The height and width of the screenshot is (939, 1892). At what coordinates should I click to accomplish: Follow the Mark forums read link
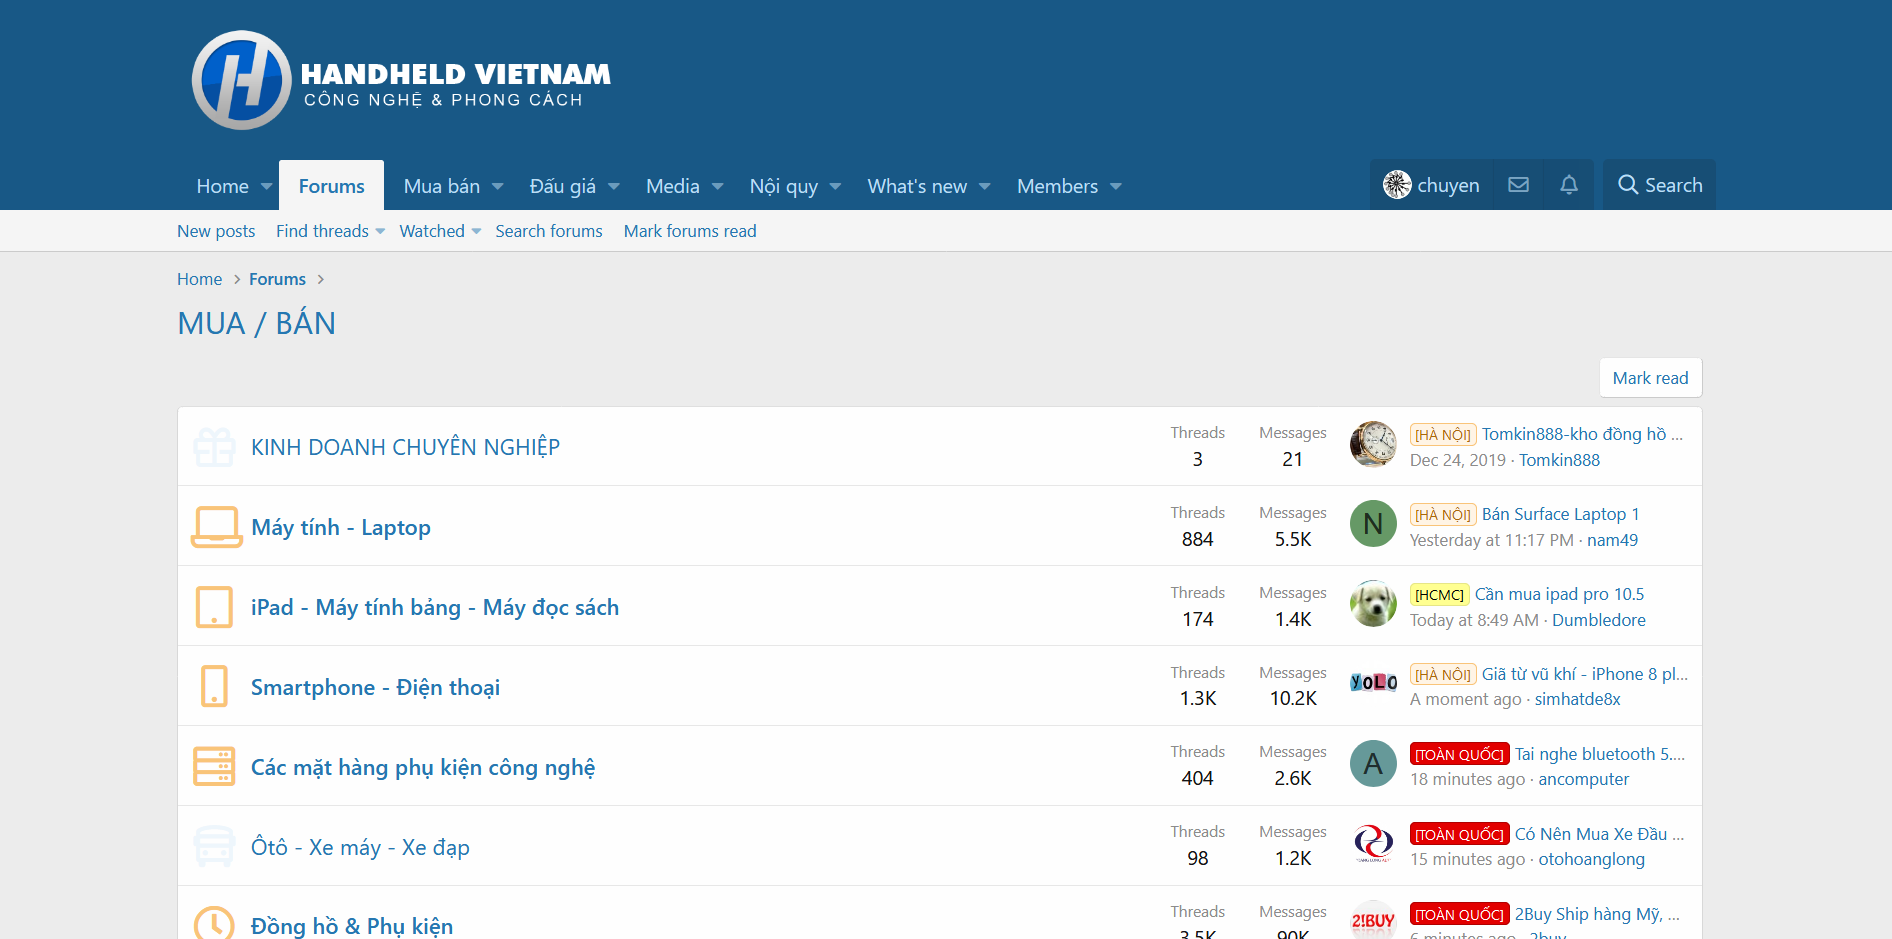pos(689,231)
